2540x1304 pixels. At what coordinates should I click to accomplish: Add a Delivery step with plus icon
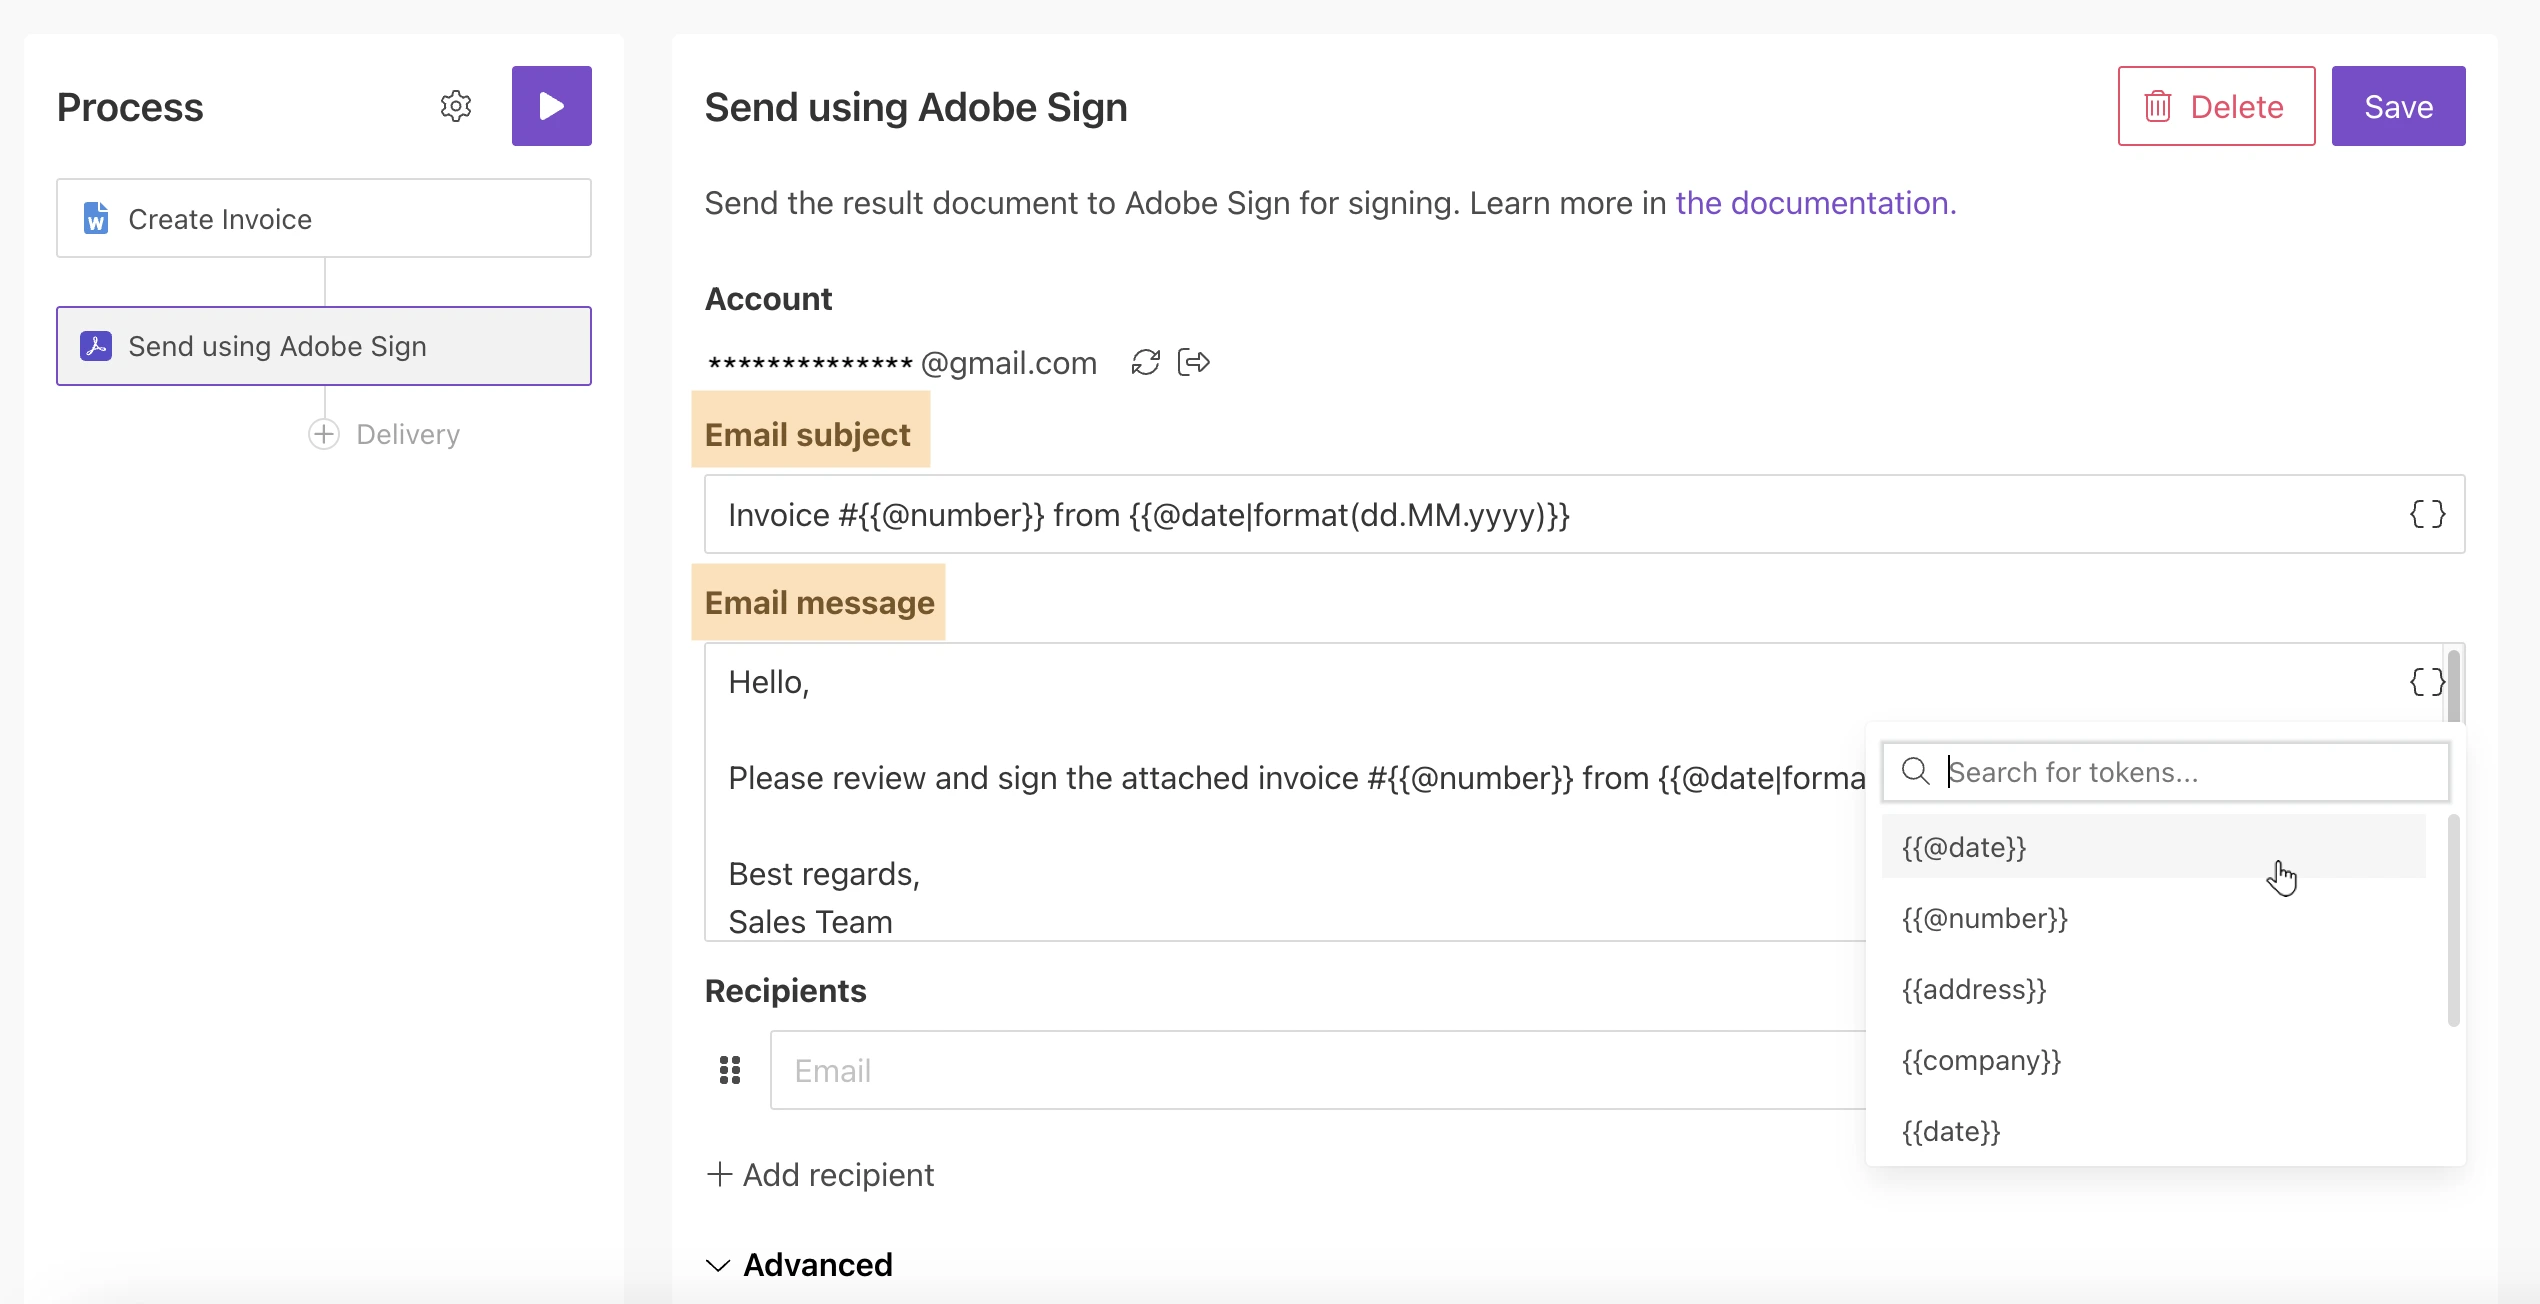(323, 434)
